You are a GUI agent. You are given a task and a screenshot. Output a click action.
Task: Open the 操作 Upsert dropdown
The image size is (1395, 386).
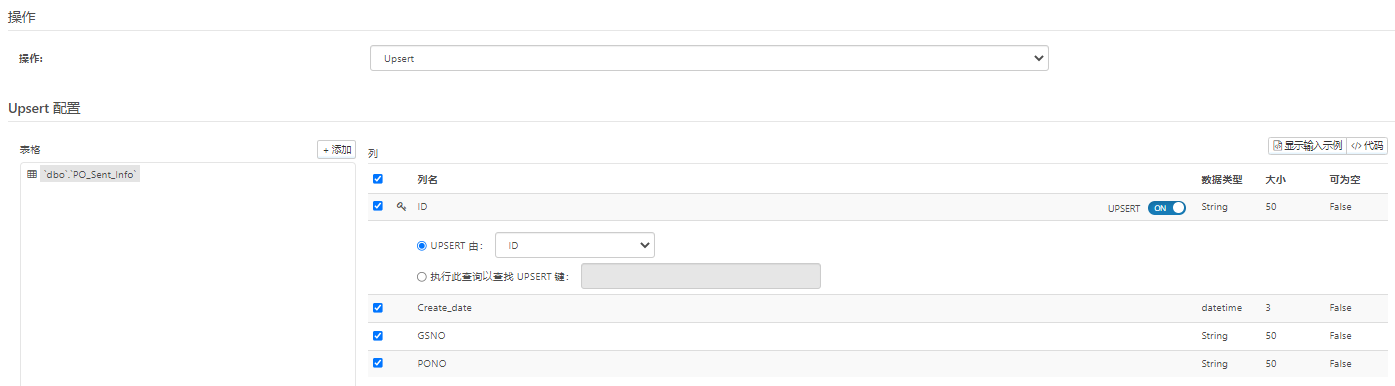click(709, 58)
